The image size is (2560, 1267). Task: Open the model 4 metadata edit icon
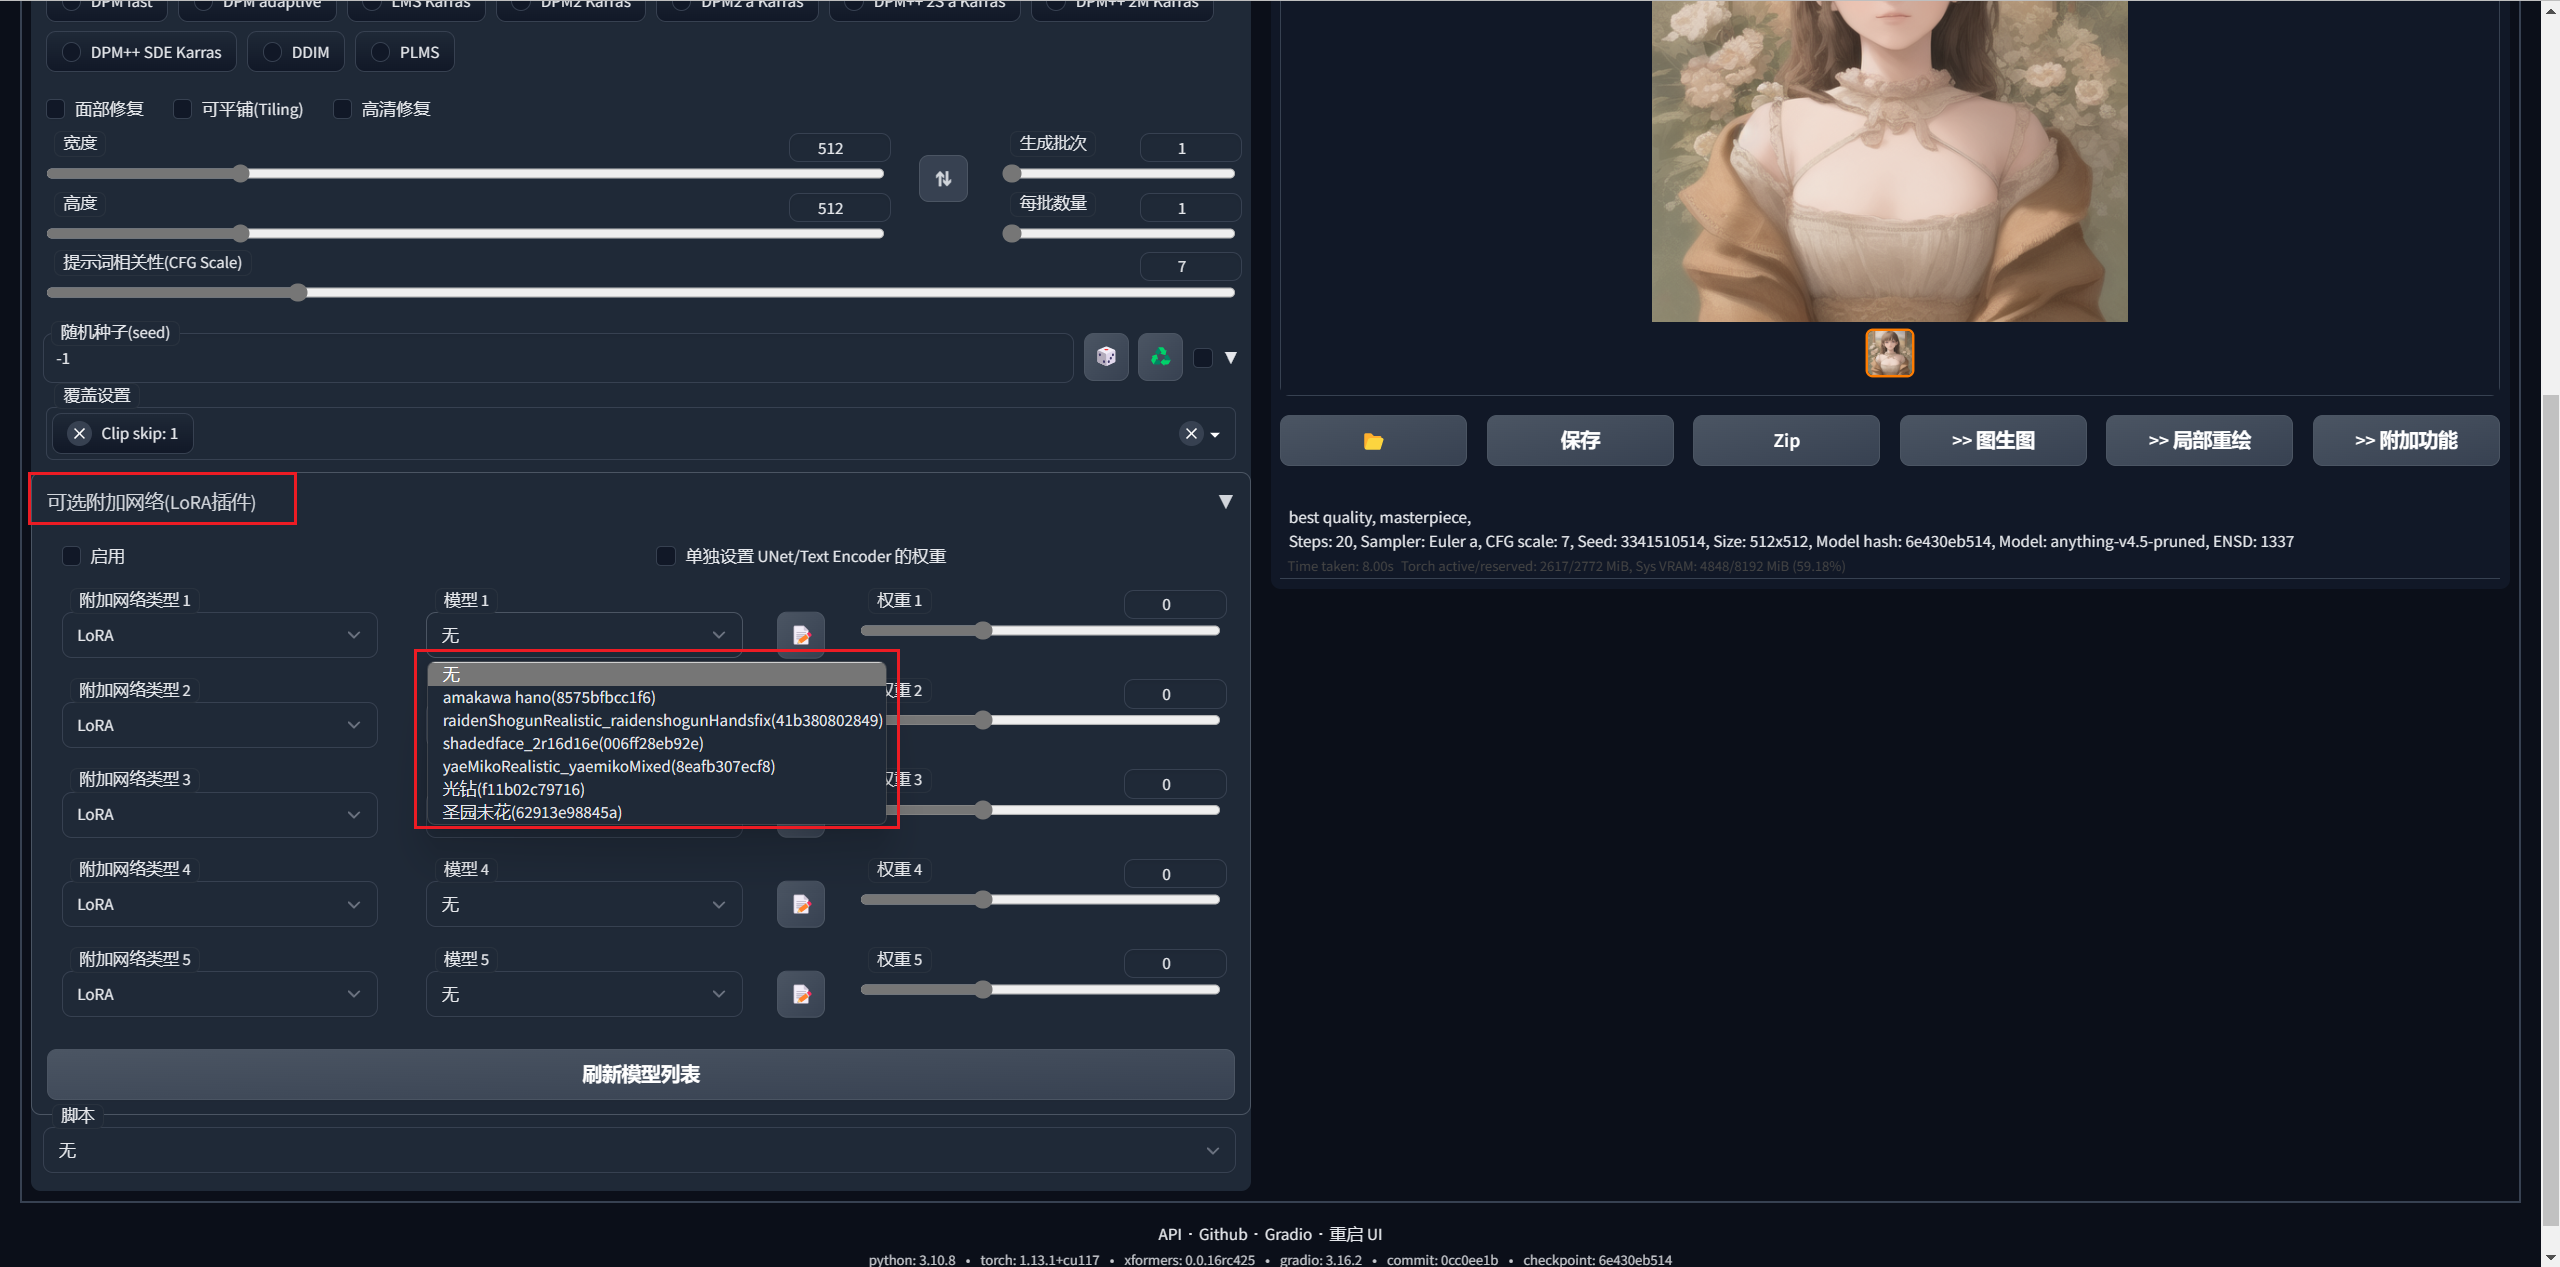coord(801,904)
